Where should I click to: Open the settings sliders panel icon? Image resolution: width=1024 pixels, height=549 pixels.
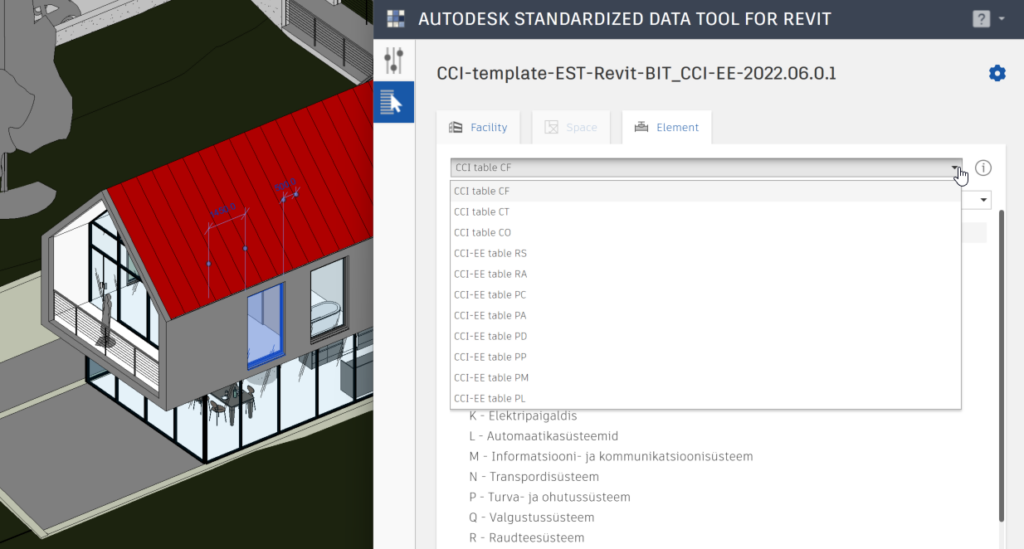(x=394, y=61)
